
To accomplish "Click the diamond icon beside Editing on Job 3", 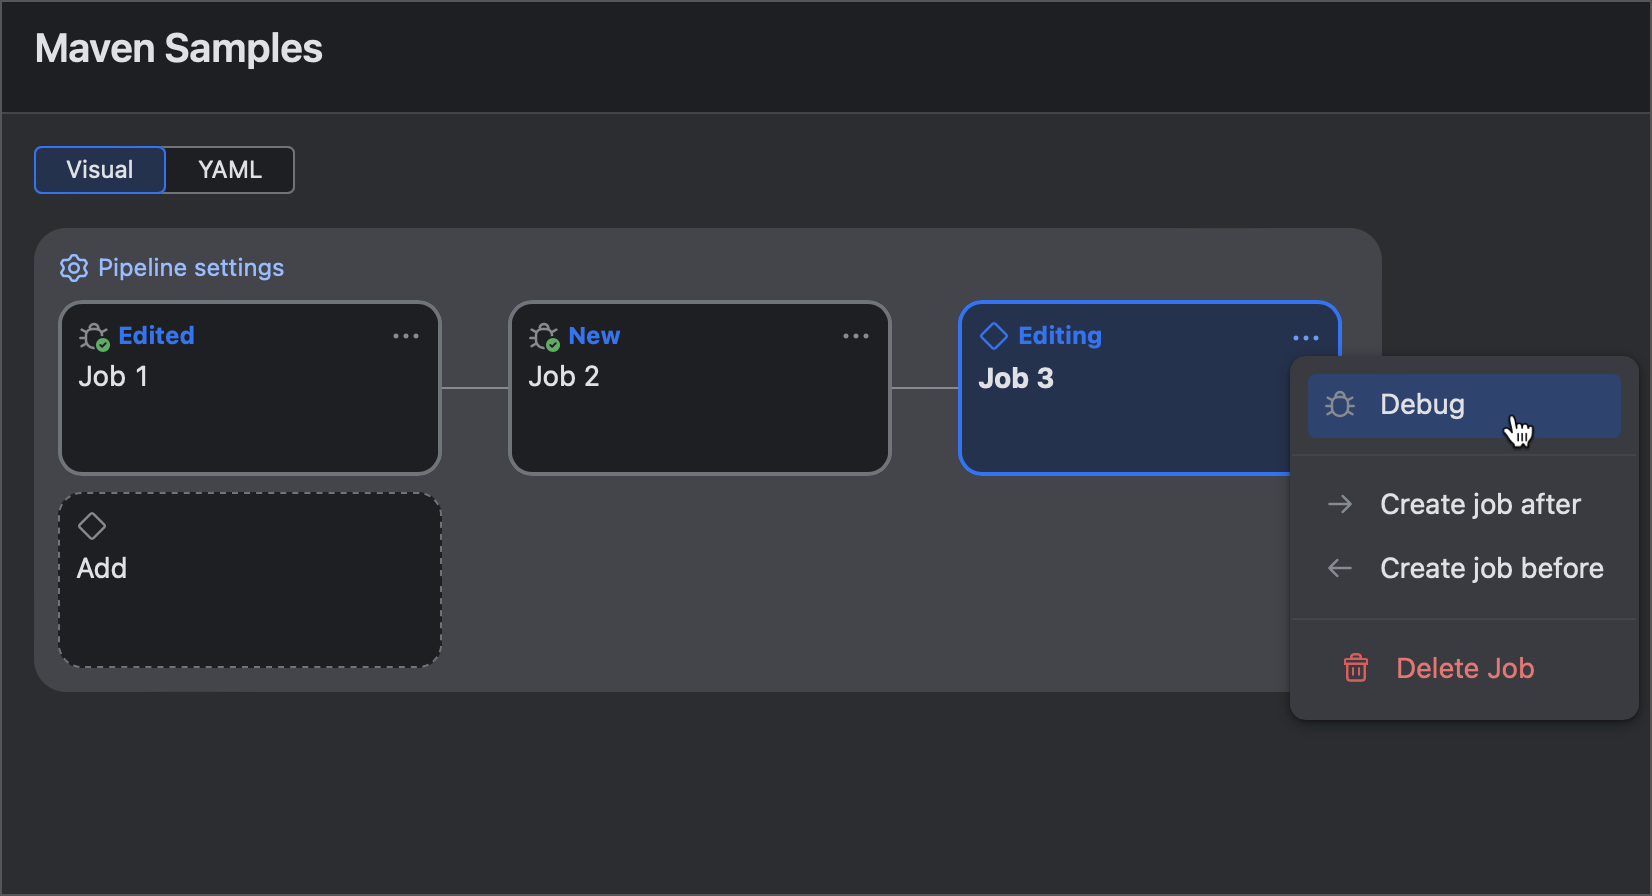I will pos(993,336).
